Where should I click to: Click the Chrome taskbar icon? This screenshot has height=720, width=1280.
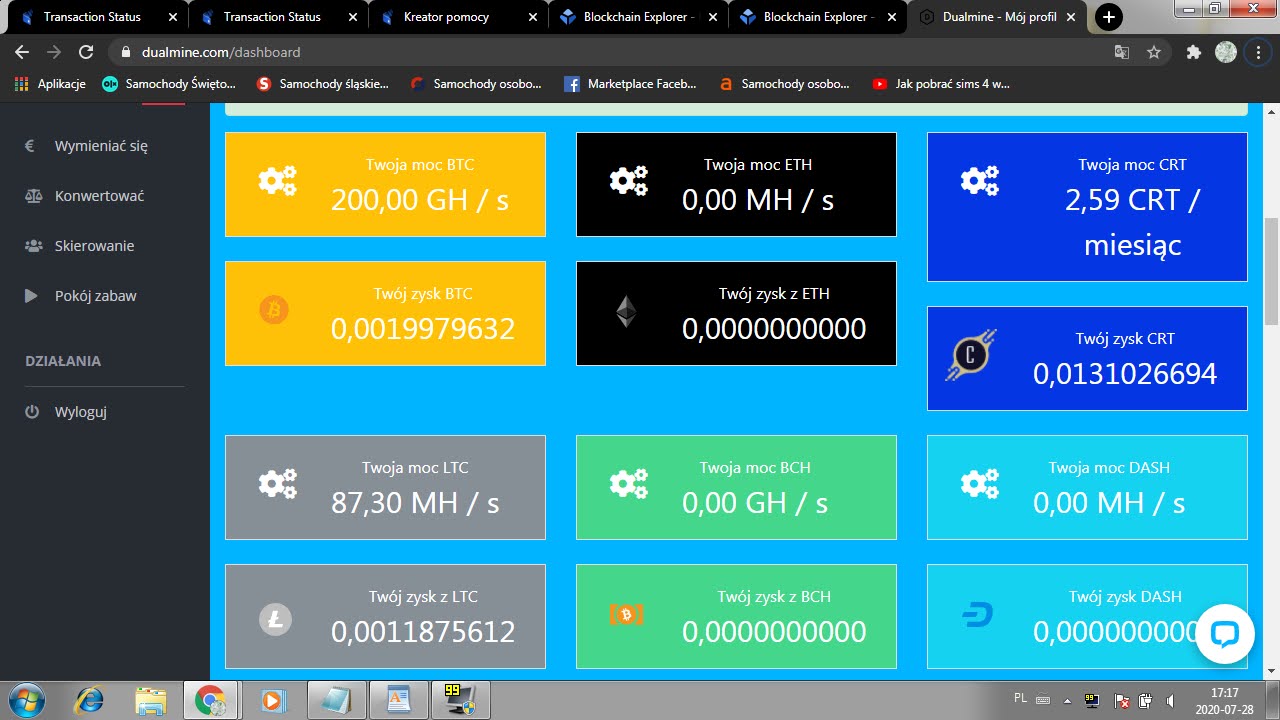(x=211, y=700)
